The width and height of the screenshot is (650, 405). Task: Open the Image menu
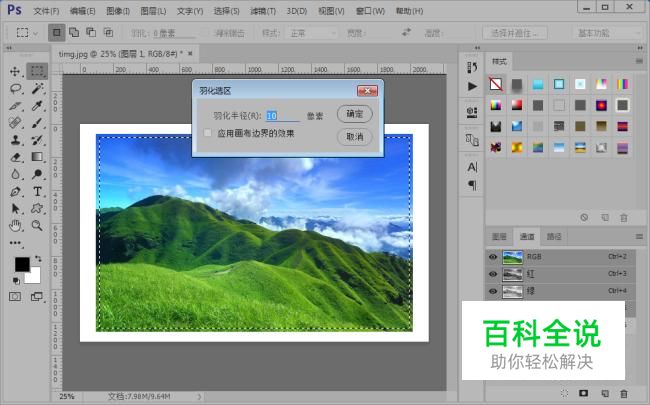tap(118, 11)
